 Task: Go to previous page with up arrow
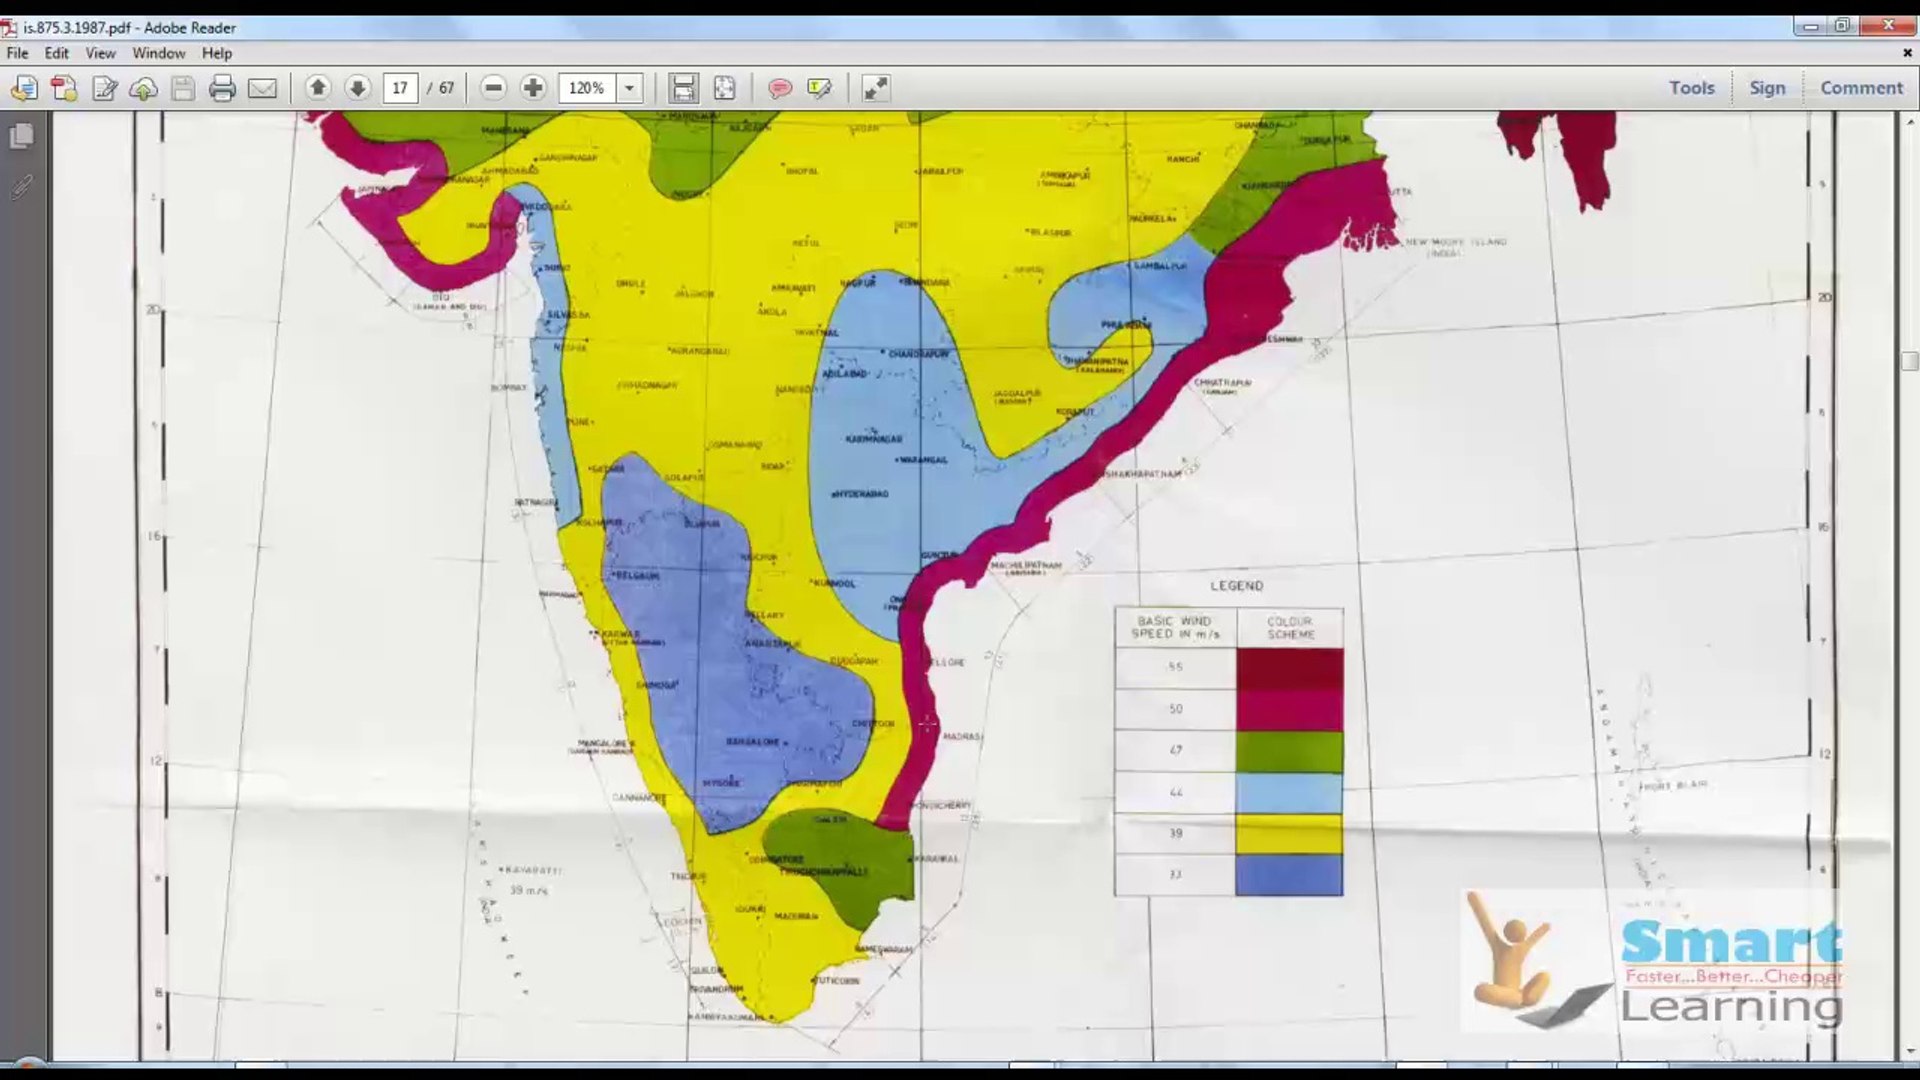318,88
